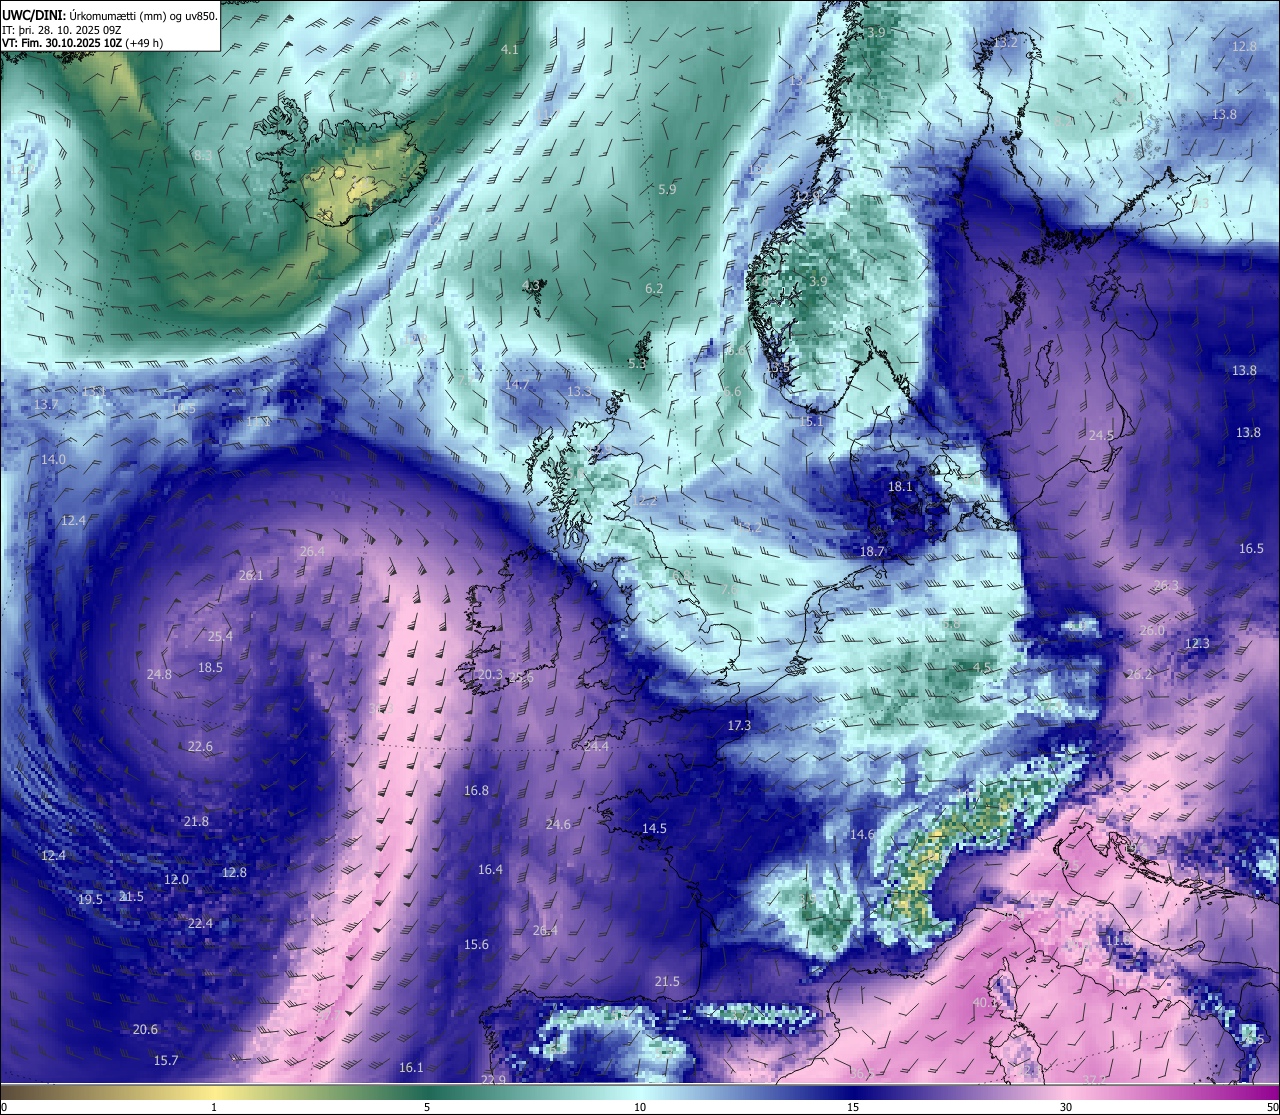Click the map value "18.1" over Denmark
Screen dimensions: 1280x1115
(900, 487)
